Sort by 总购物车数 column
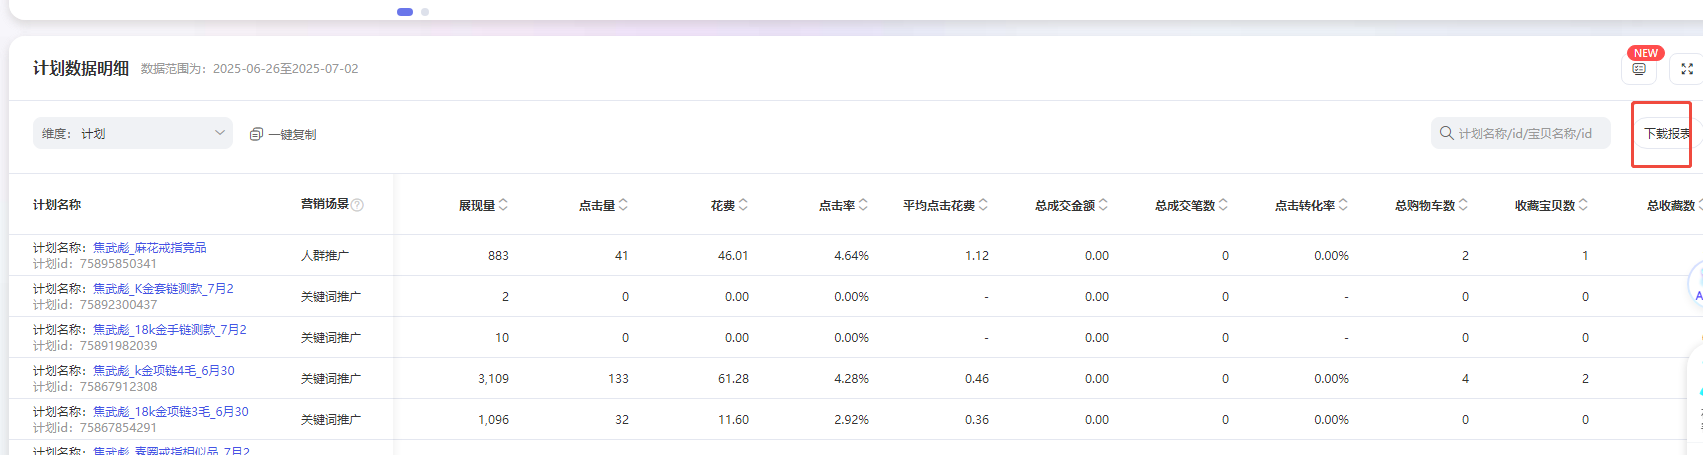The width and height of the screenshot is (1703, 455). click(x=1464, y=205)
